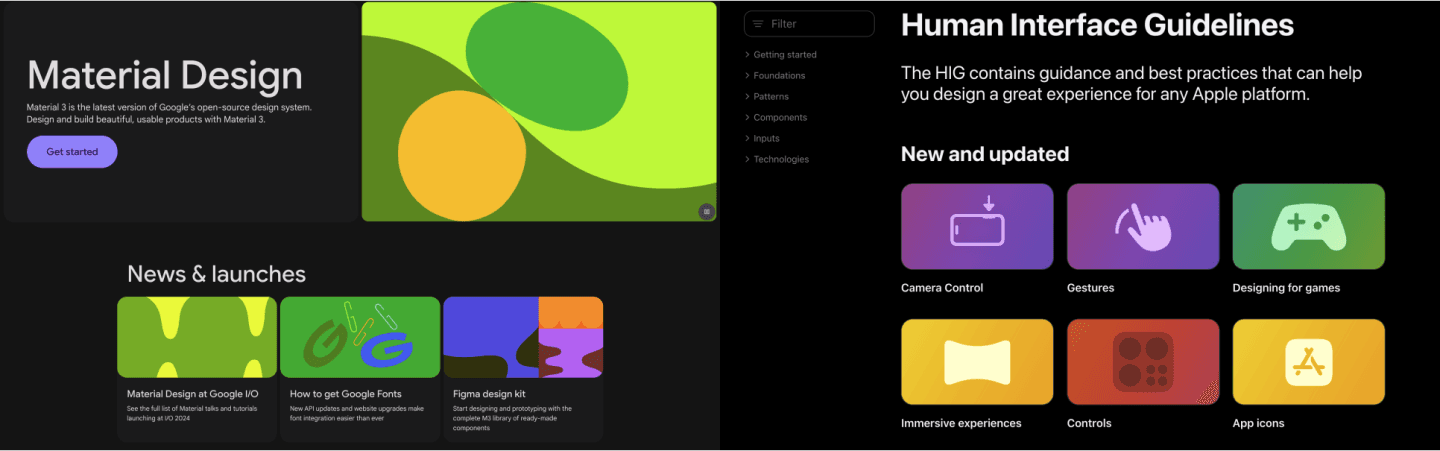Open the Figma design kit card image

pyautogui.click(x=523, y=337)
